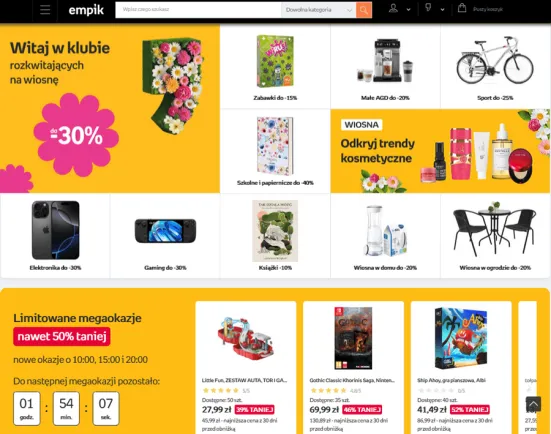Expand the Dowolna kategoria dropdown

click(x=319, y=10)
